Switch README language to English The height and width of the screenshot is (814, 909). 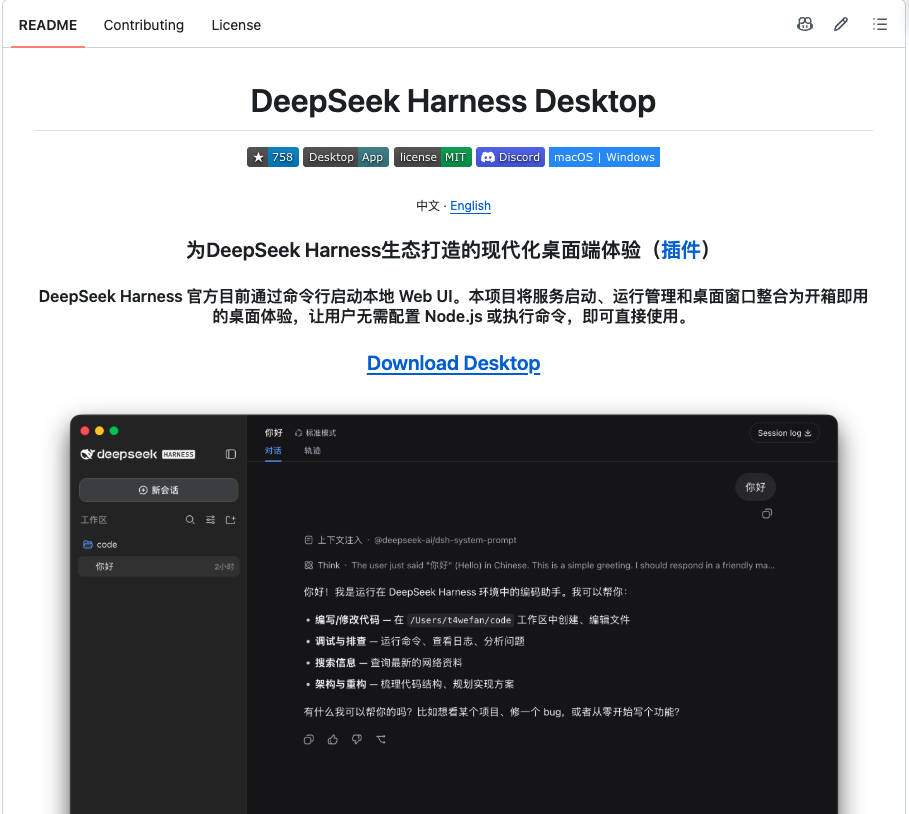point(470,206)
